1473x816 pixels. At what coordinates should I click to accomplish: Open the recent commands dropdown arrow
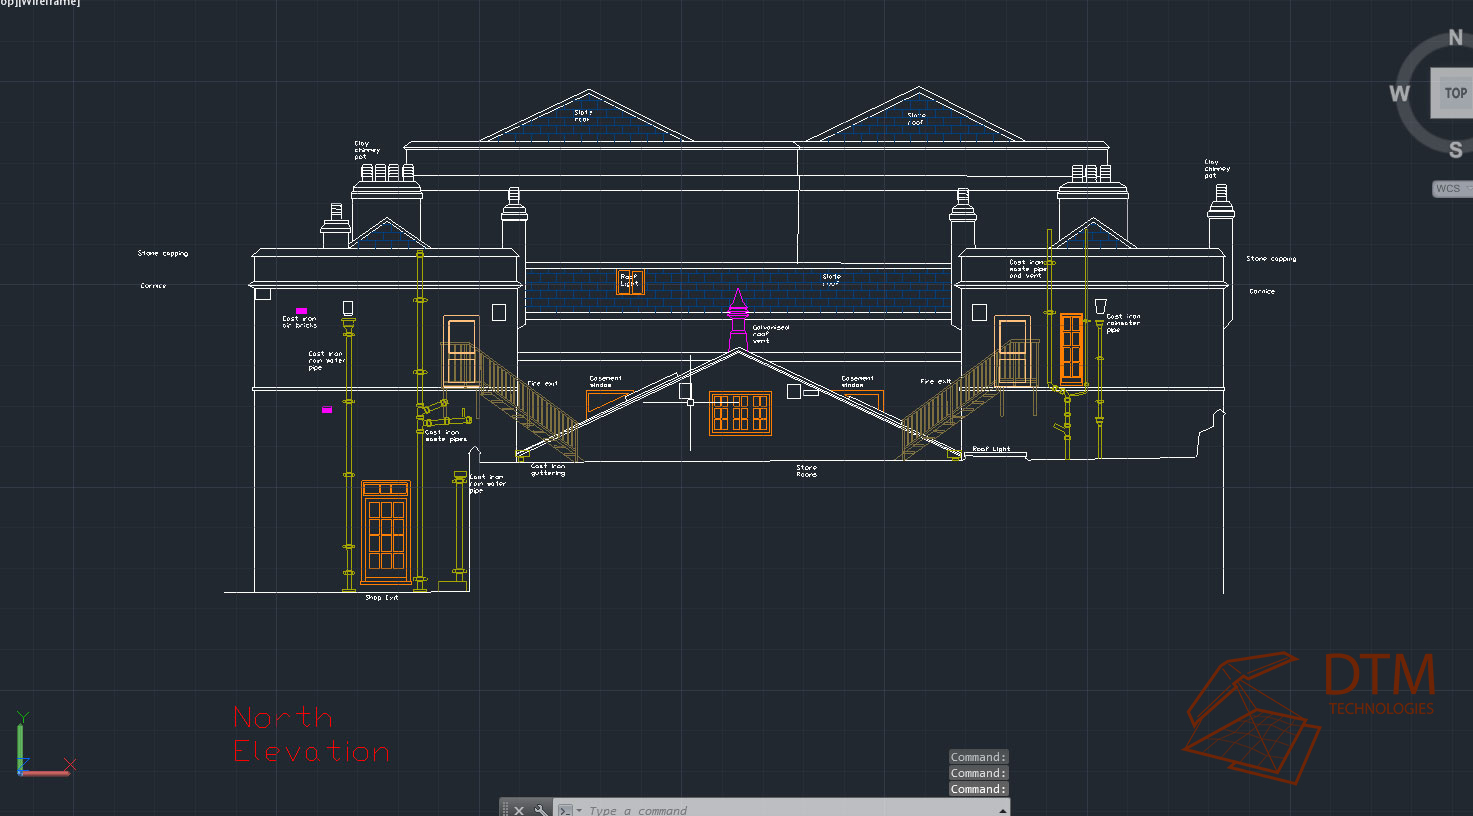click(579, 809)
